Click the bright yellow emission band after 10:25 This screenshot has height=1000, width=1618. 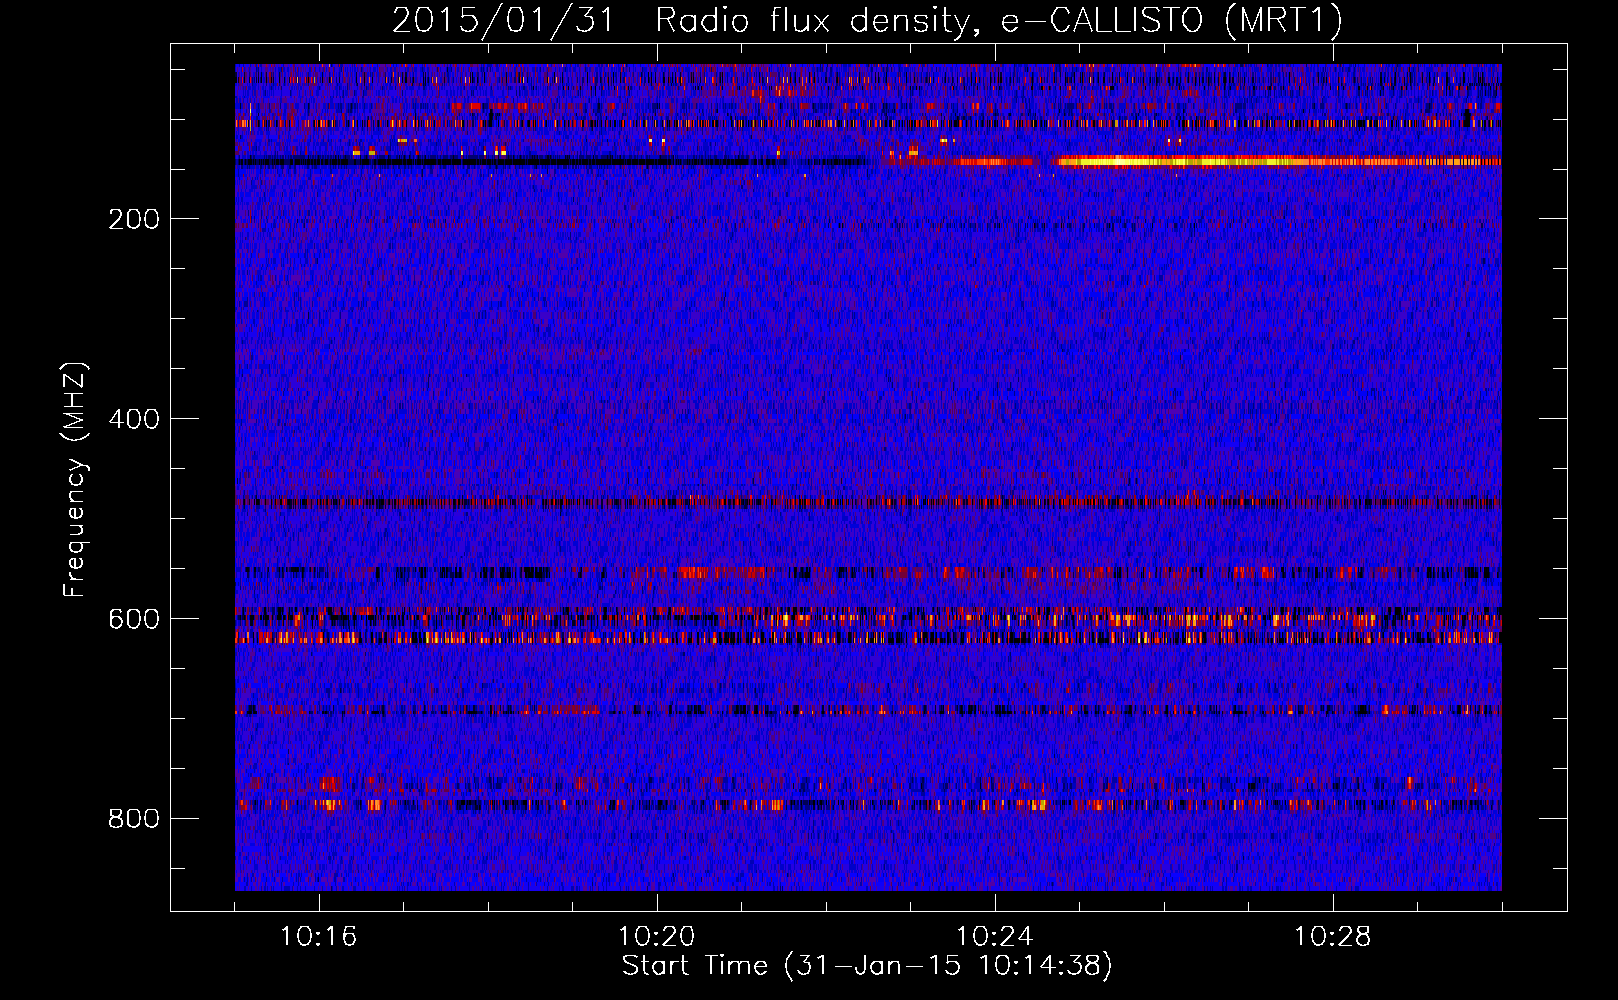tap(1279, 161)
